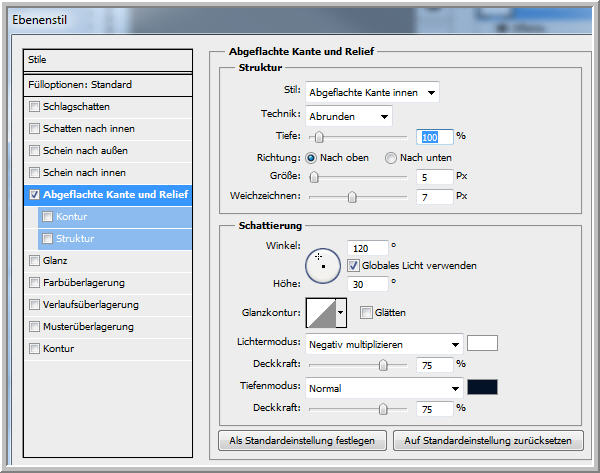Enable the Musterüberlagerung checkbox

(34, 326)
